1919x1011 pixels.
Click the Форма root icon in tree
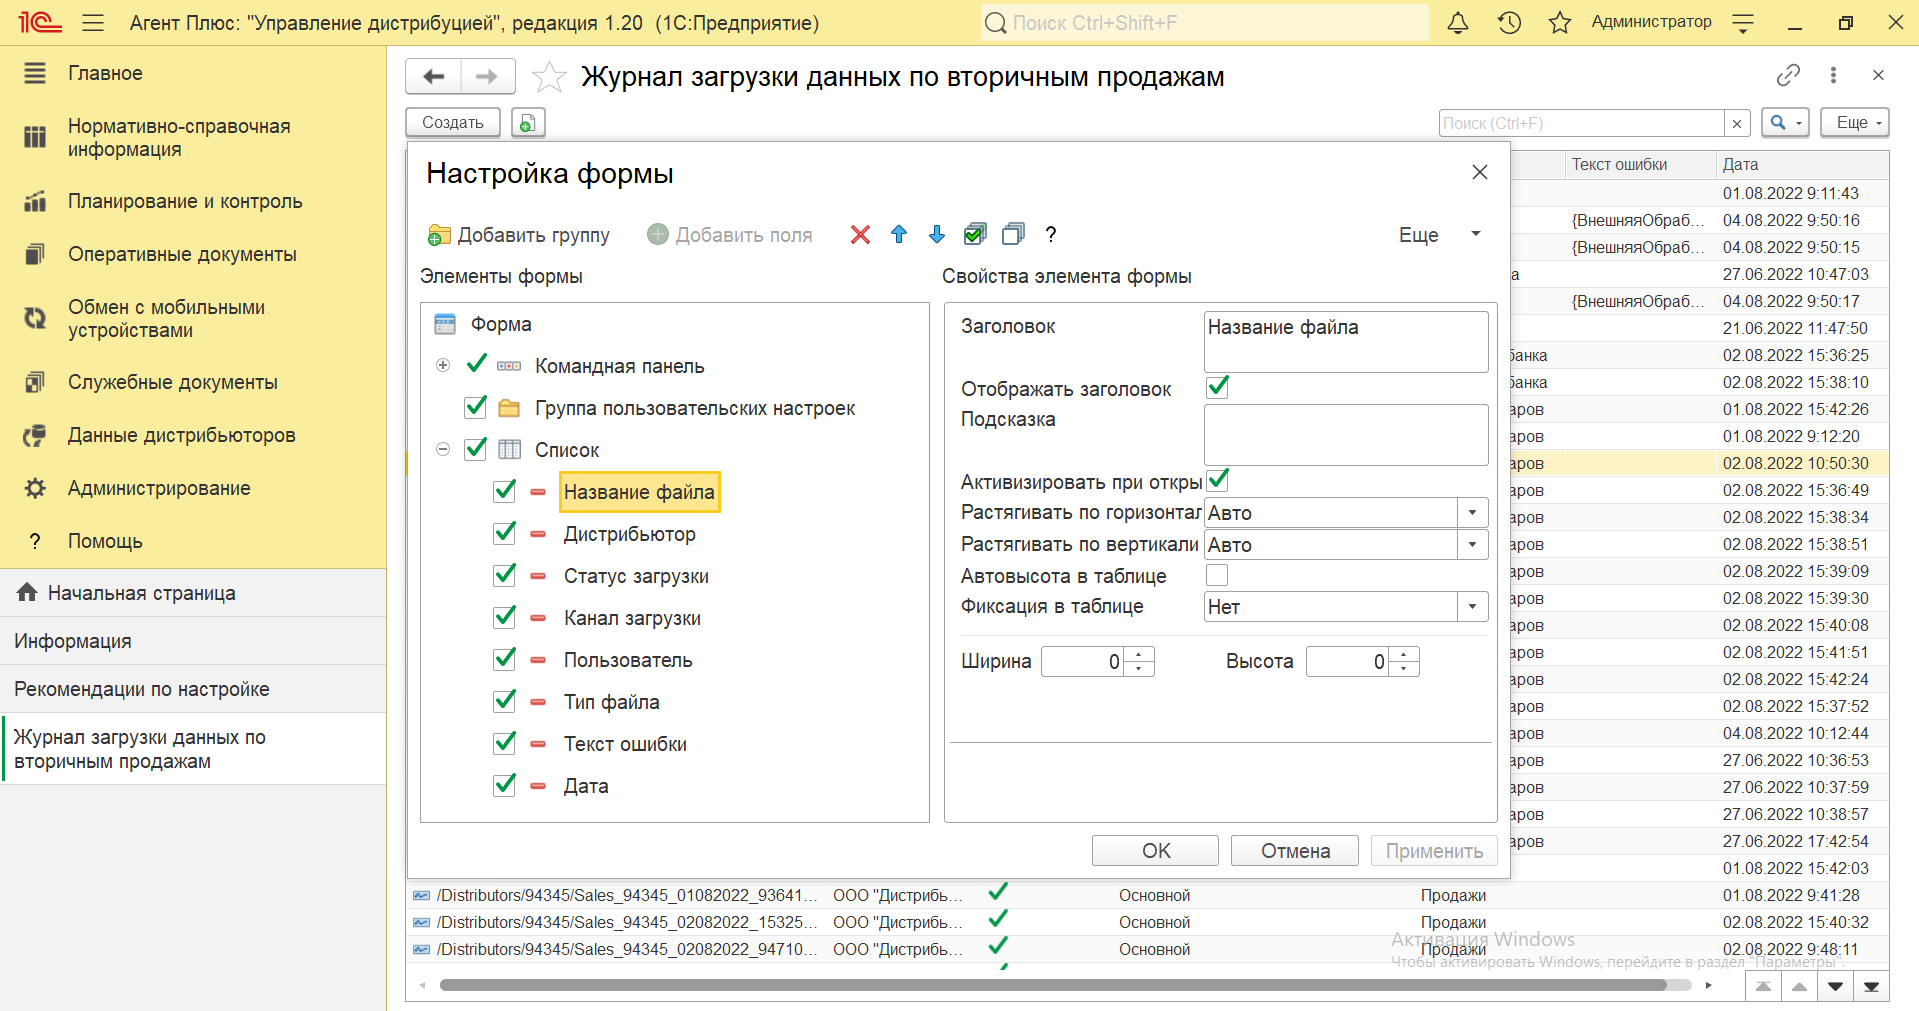(445, 324)
